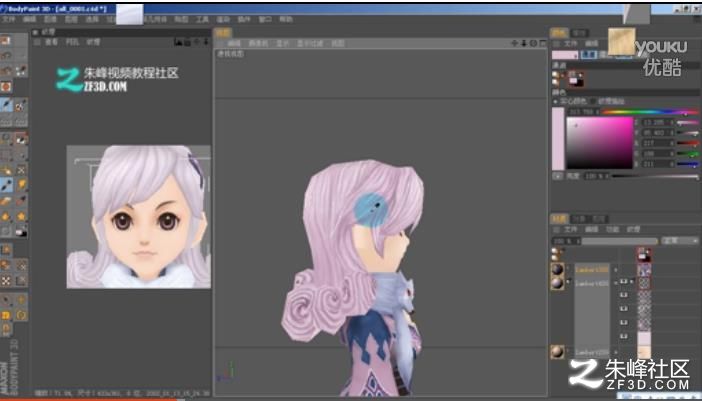The width and height of the screenshot is (702, 401).
Task: Open the 文件 menu in main menu bar
Action: coord(9,19)
